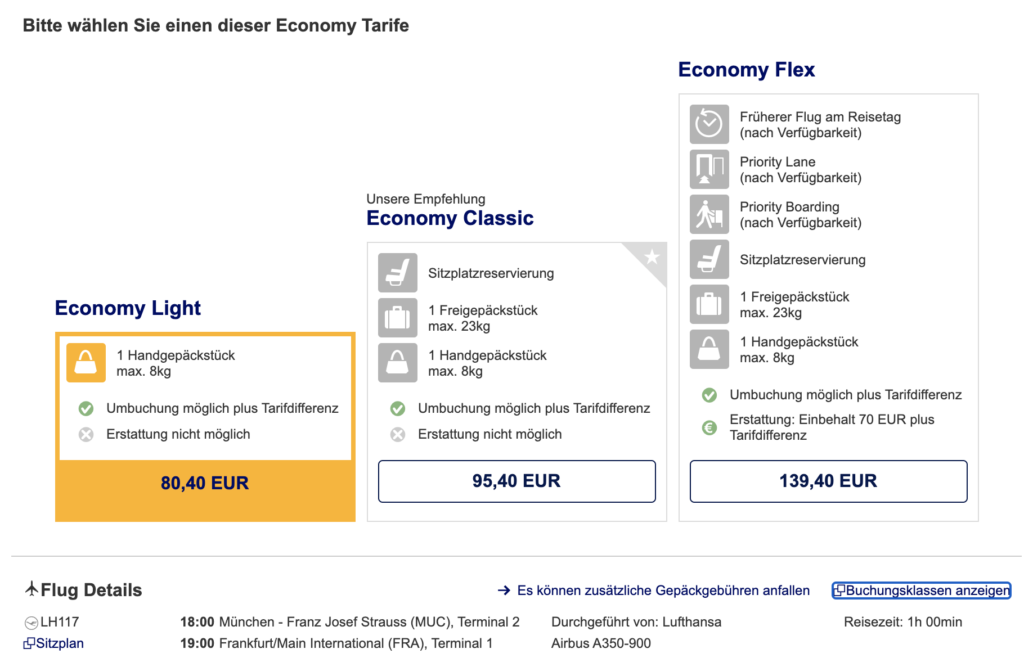Click the Economy Light handbag icon
The height and width of the screenshot is (658, 1024).
86,363
